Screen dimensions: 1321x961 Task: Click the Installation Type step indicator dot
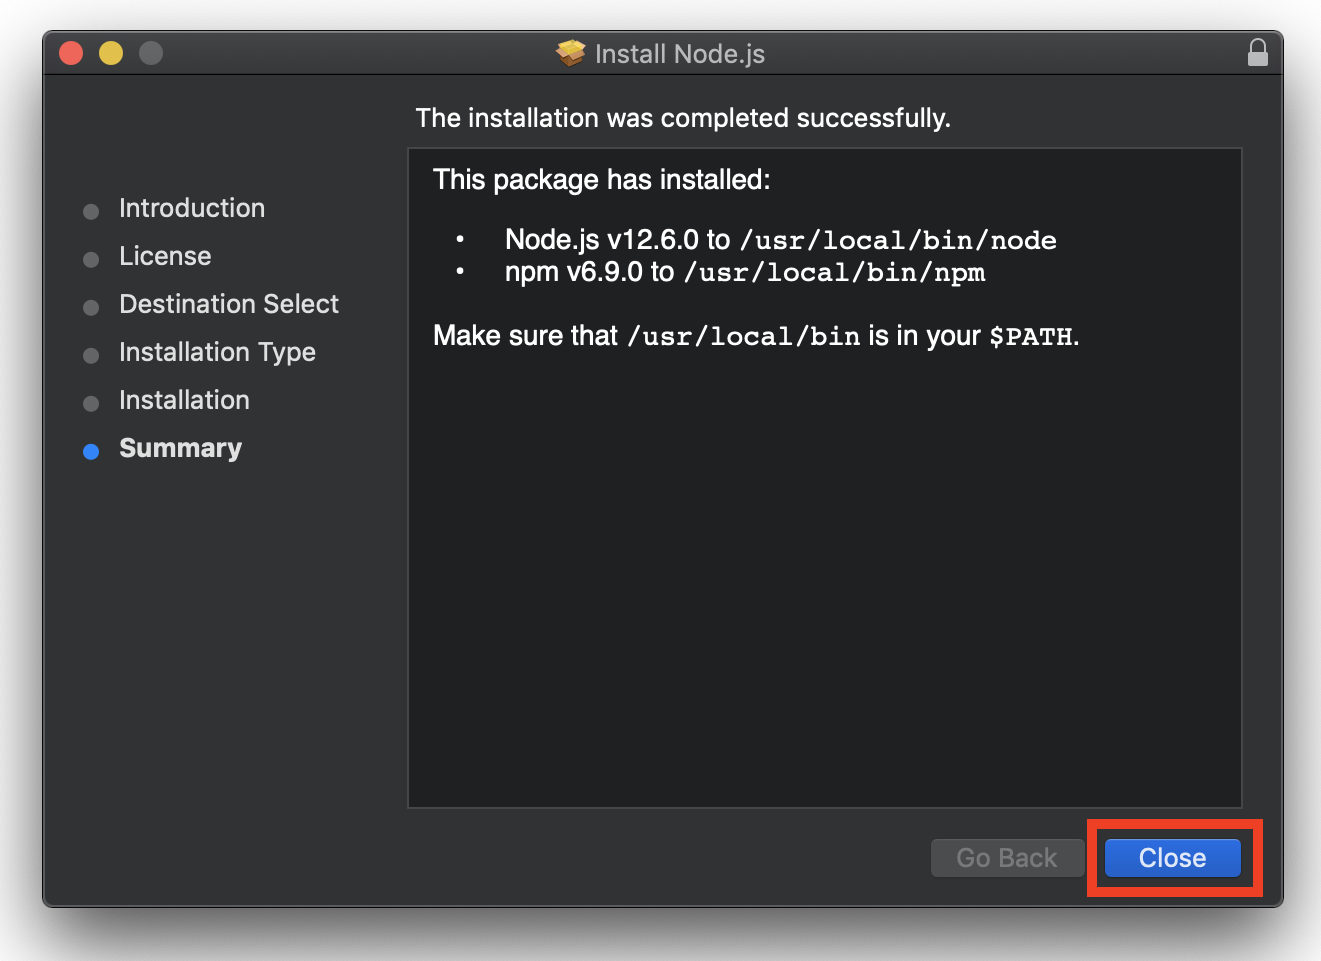point(91,355)
